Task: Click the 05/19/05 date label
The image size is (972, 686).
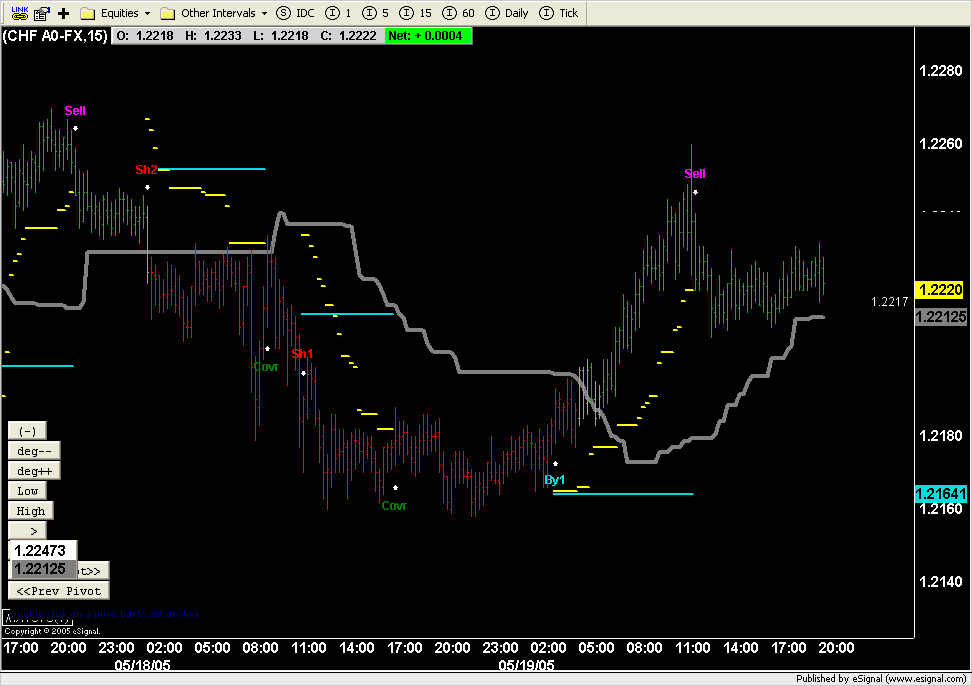Action: coord(526,665)
